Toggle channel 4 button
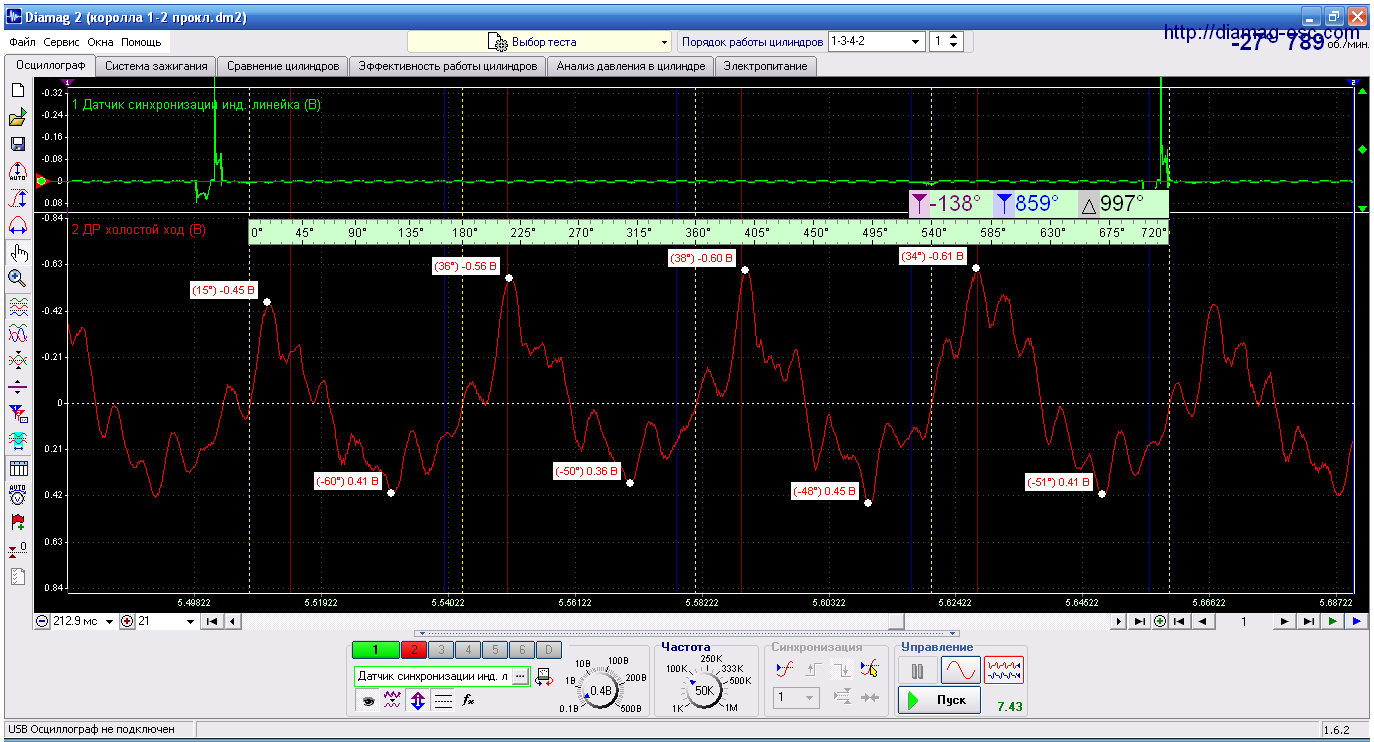The width and height of the screenshot is (1374, 742). pyautogui.click(x=467, y=650)
